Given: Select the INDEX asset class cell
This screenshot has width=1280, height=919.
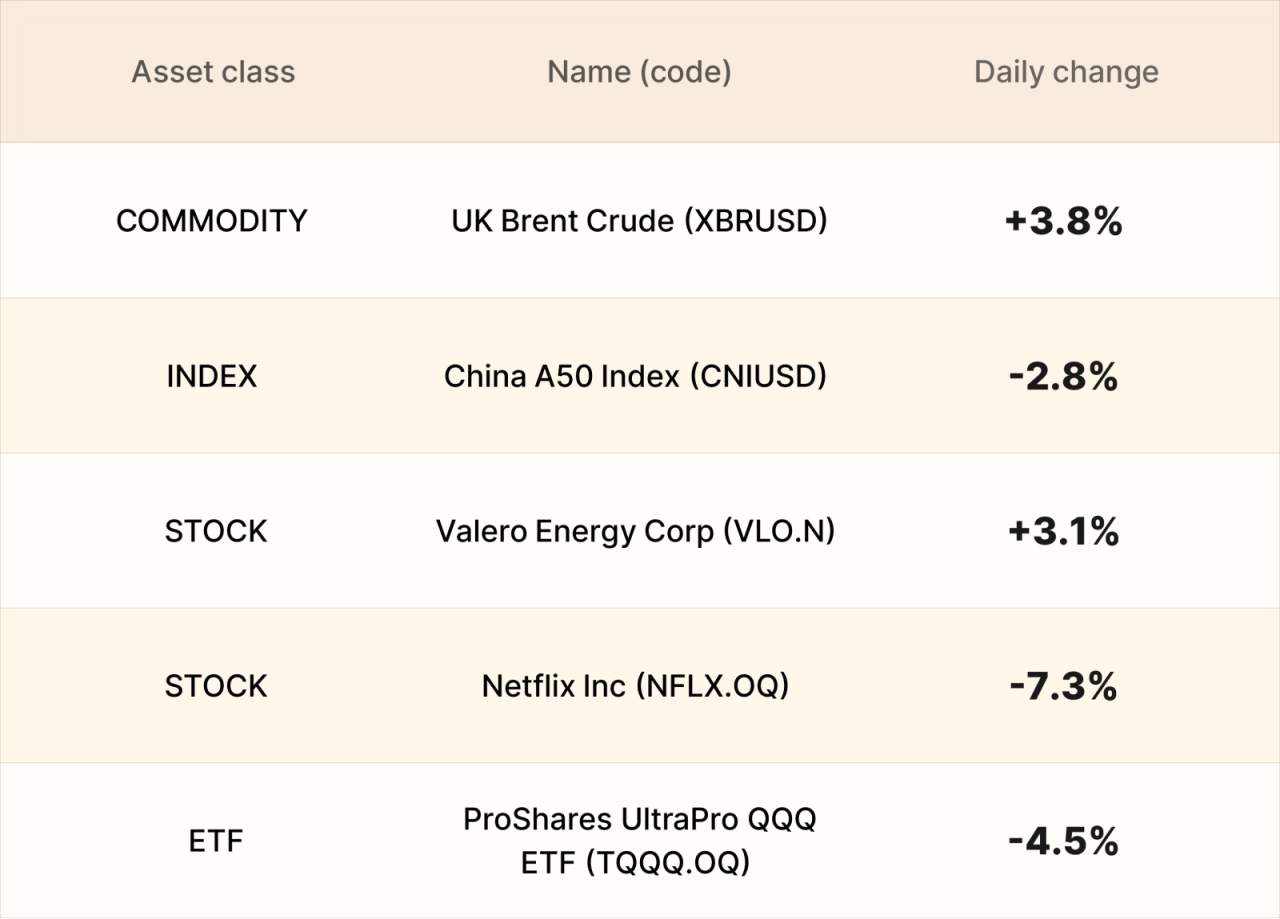Looking at the screenshot, I should [212, 376].
